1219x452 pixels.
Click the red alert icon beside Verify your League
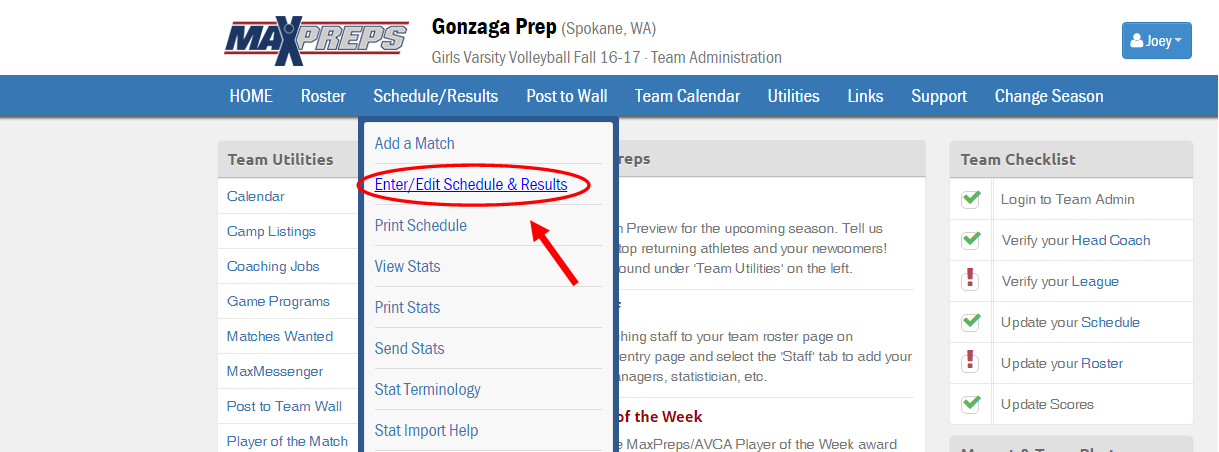coord(970,281)
